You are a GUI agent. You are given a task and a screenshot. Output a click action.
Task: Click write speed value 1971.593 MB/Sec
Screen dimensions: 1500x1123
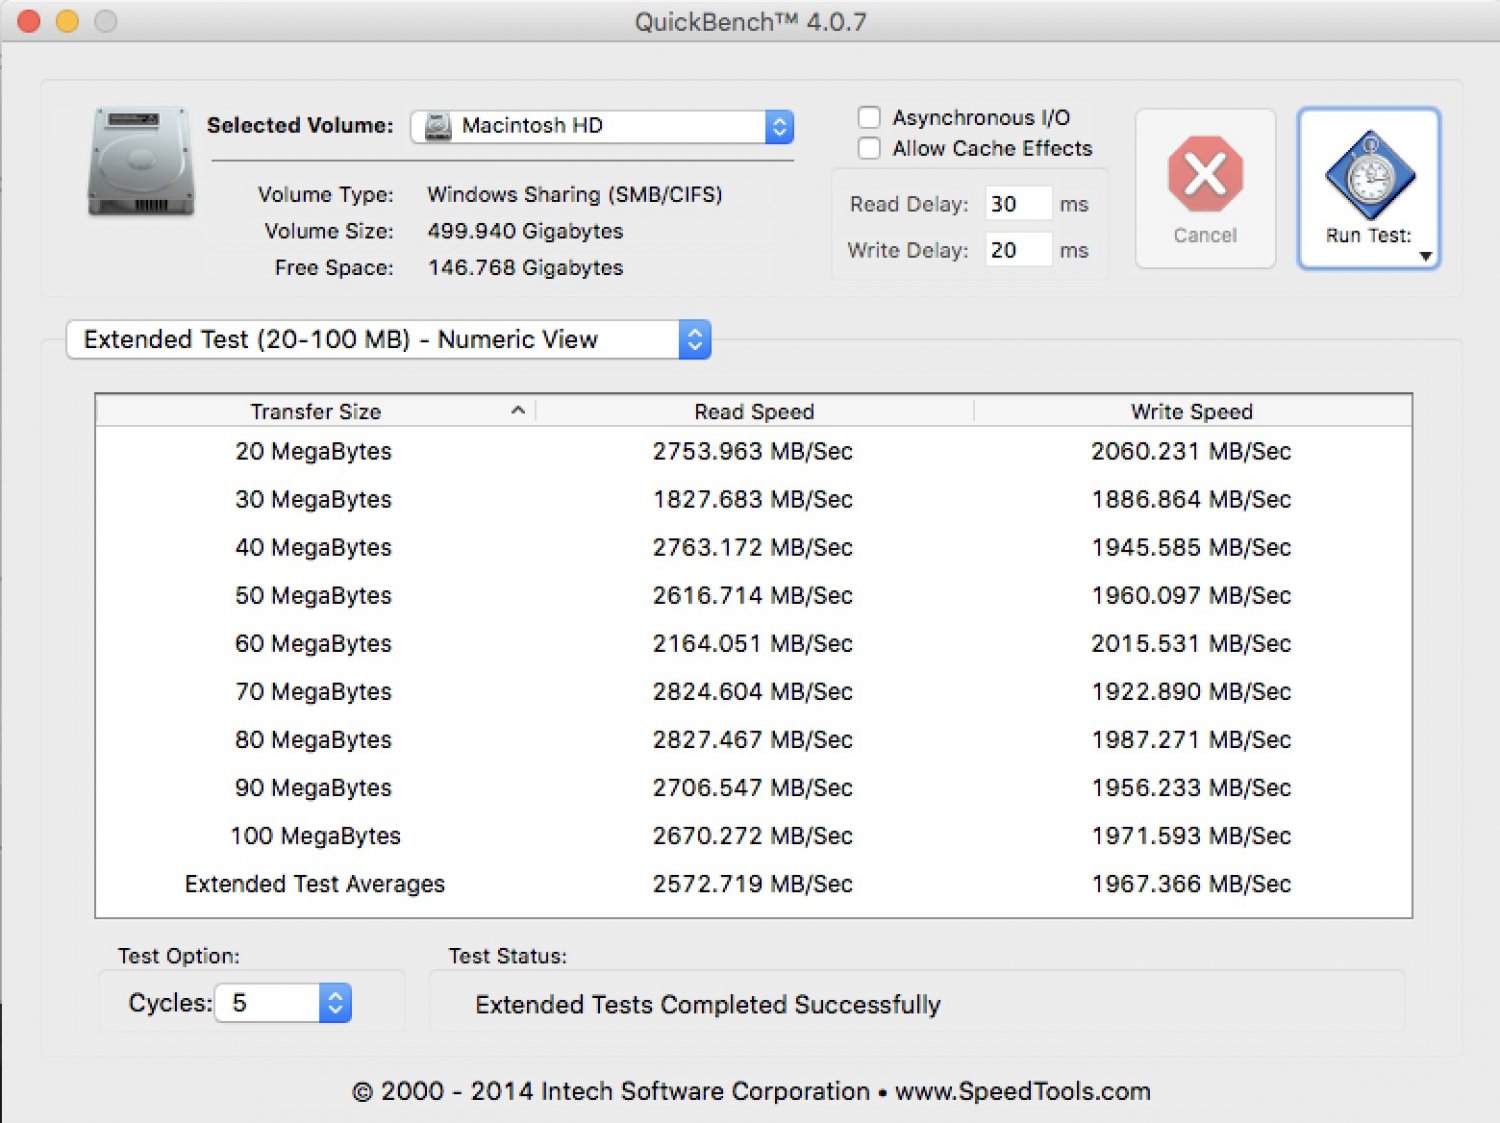[x=1191, y=836]
